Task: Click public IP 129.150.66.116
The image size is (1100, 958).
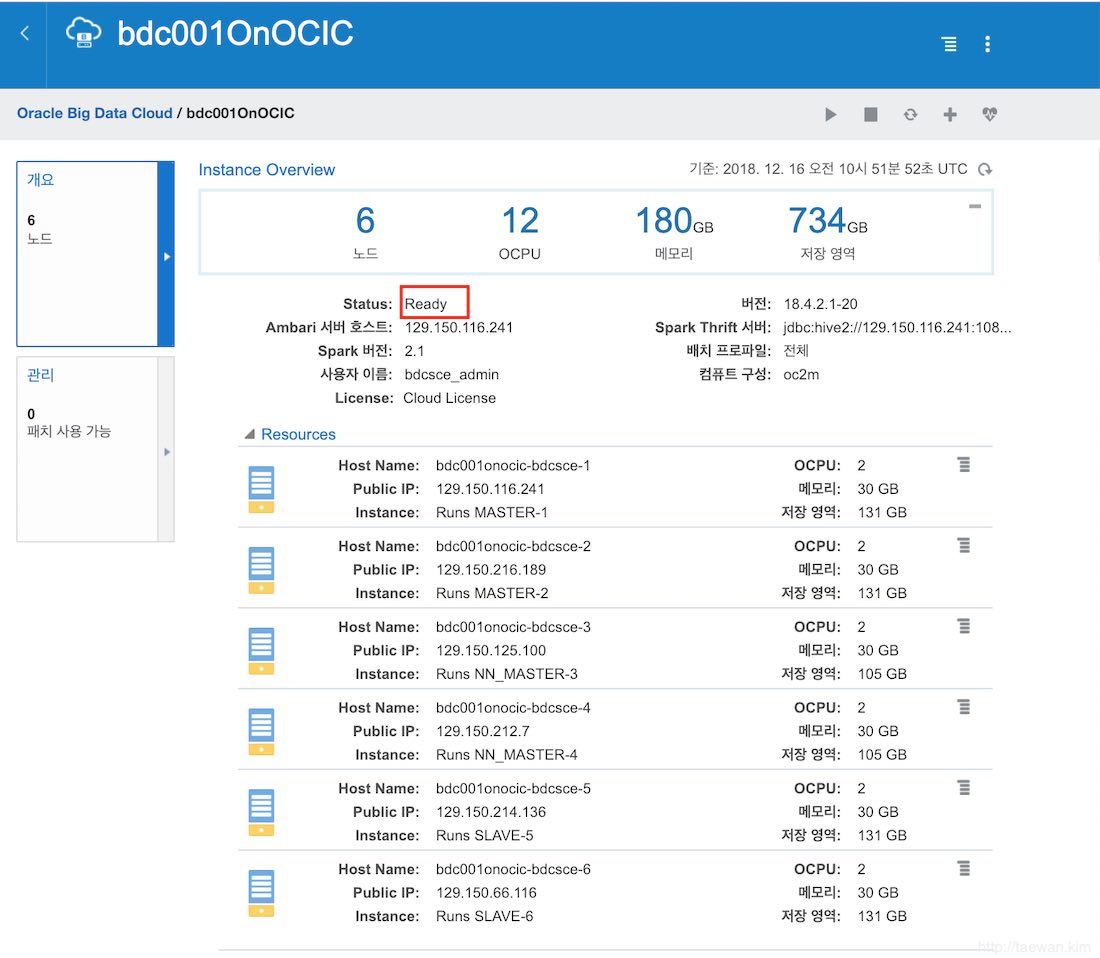Action: coord(486,892)
